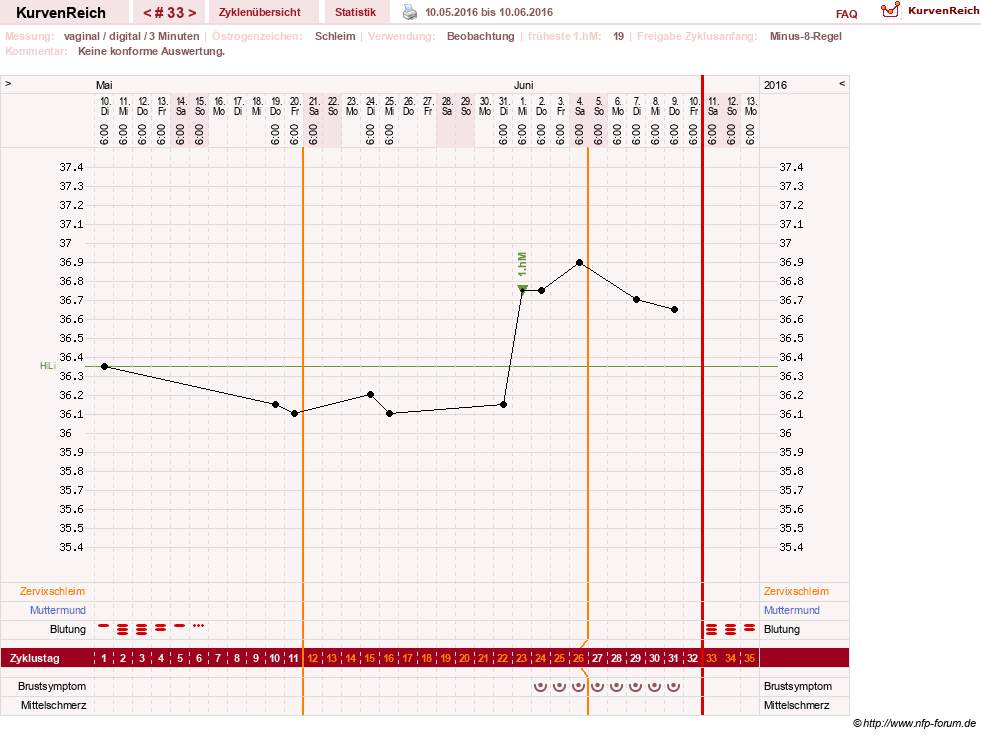The image size is (981, 735).
Task: Click the 36.1 data point on May 20
Action: point(295,413)
